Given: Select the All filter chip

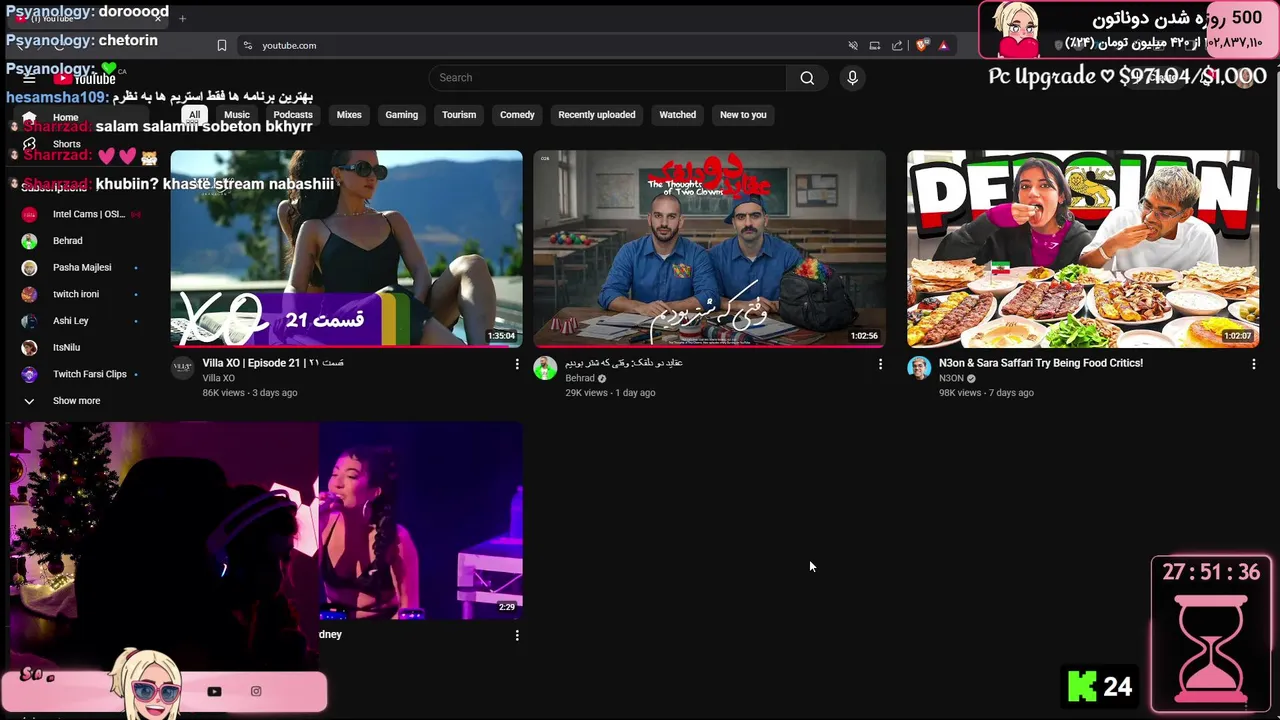Looking at the screenshot, I should pos(194,115).
